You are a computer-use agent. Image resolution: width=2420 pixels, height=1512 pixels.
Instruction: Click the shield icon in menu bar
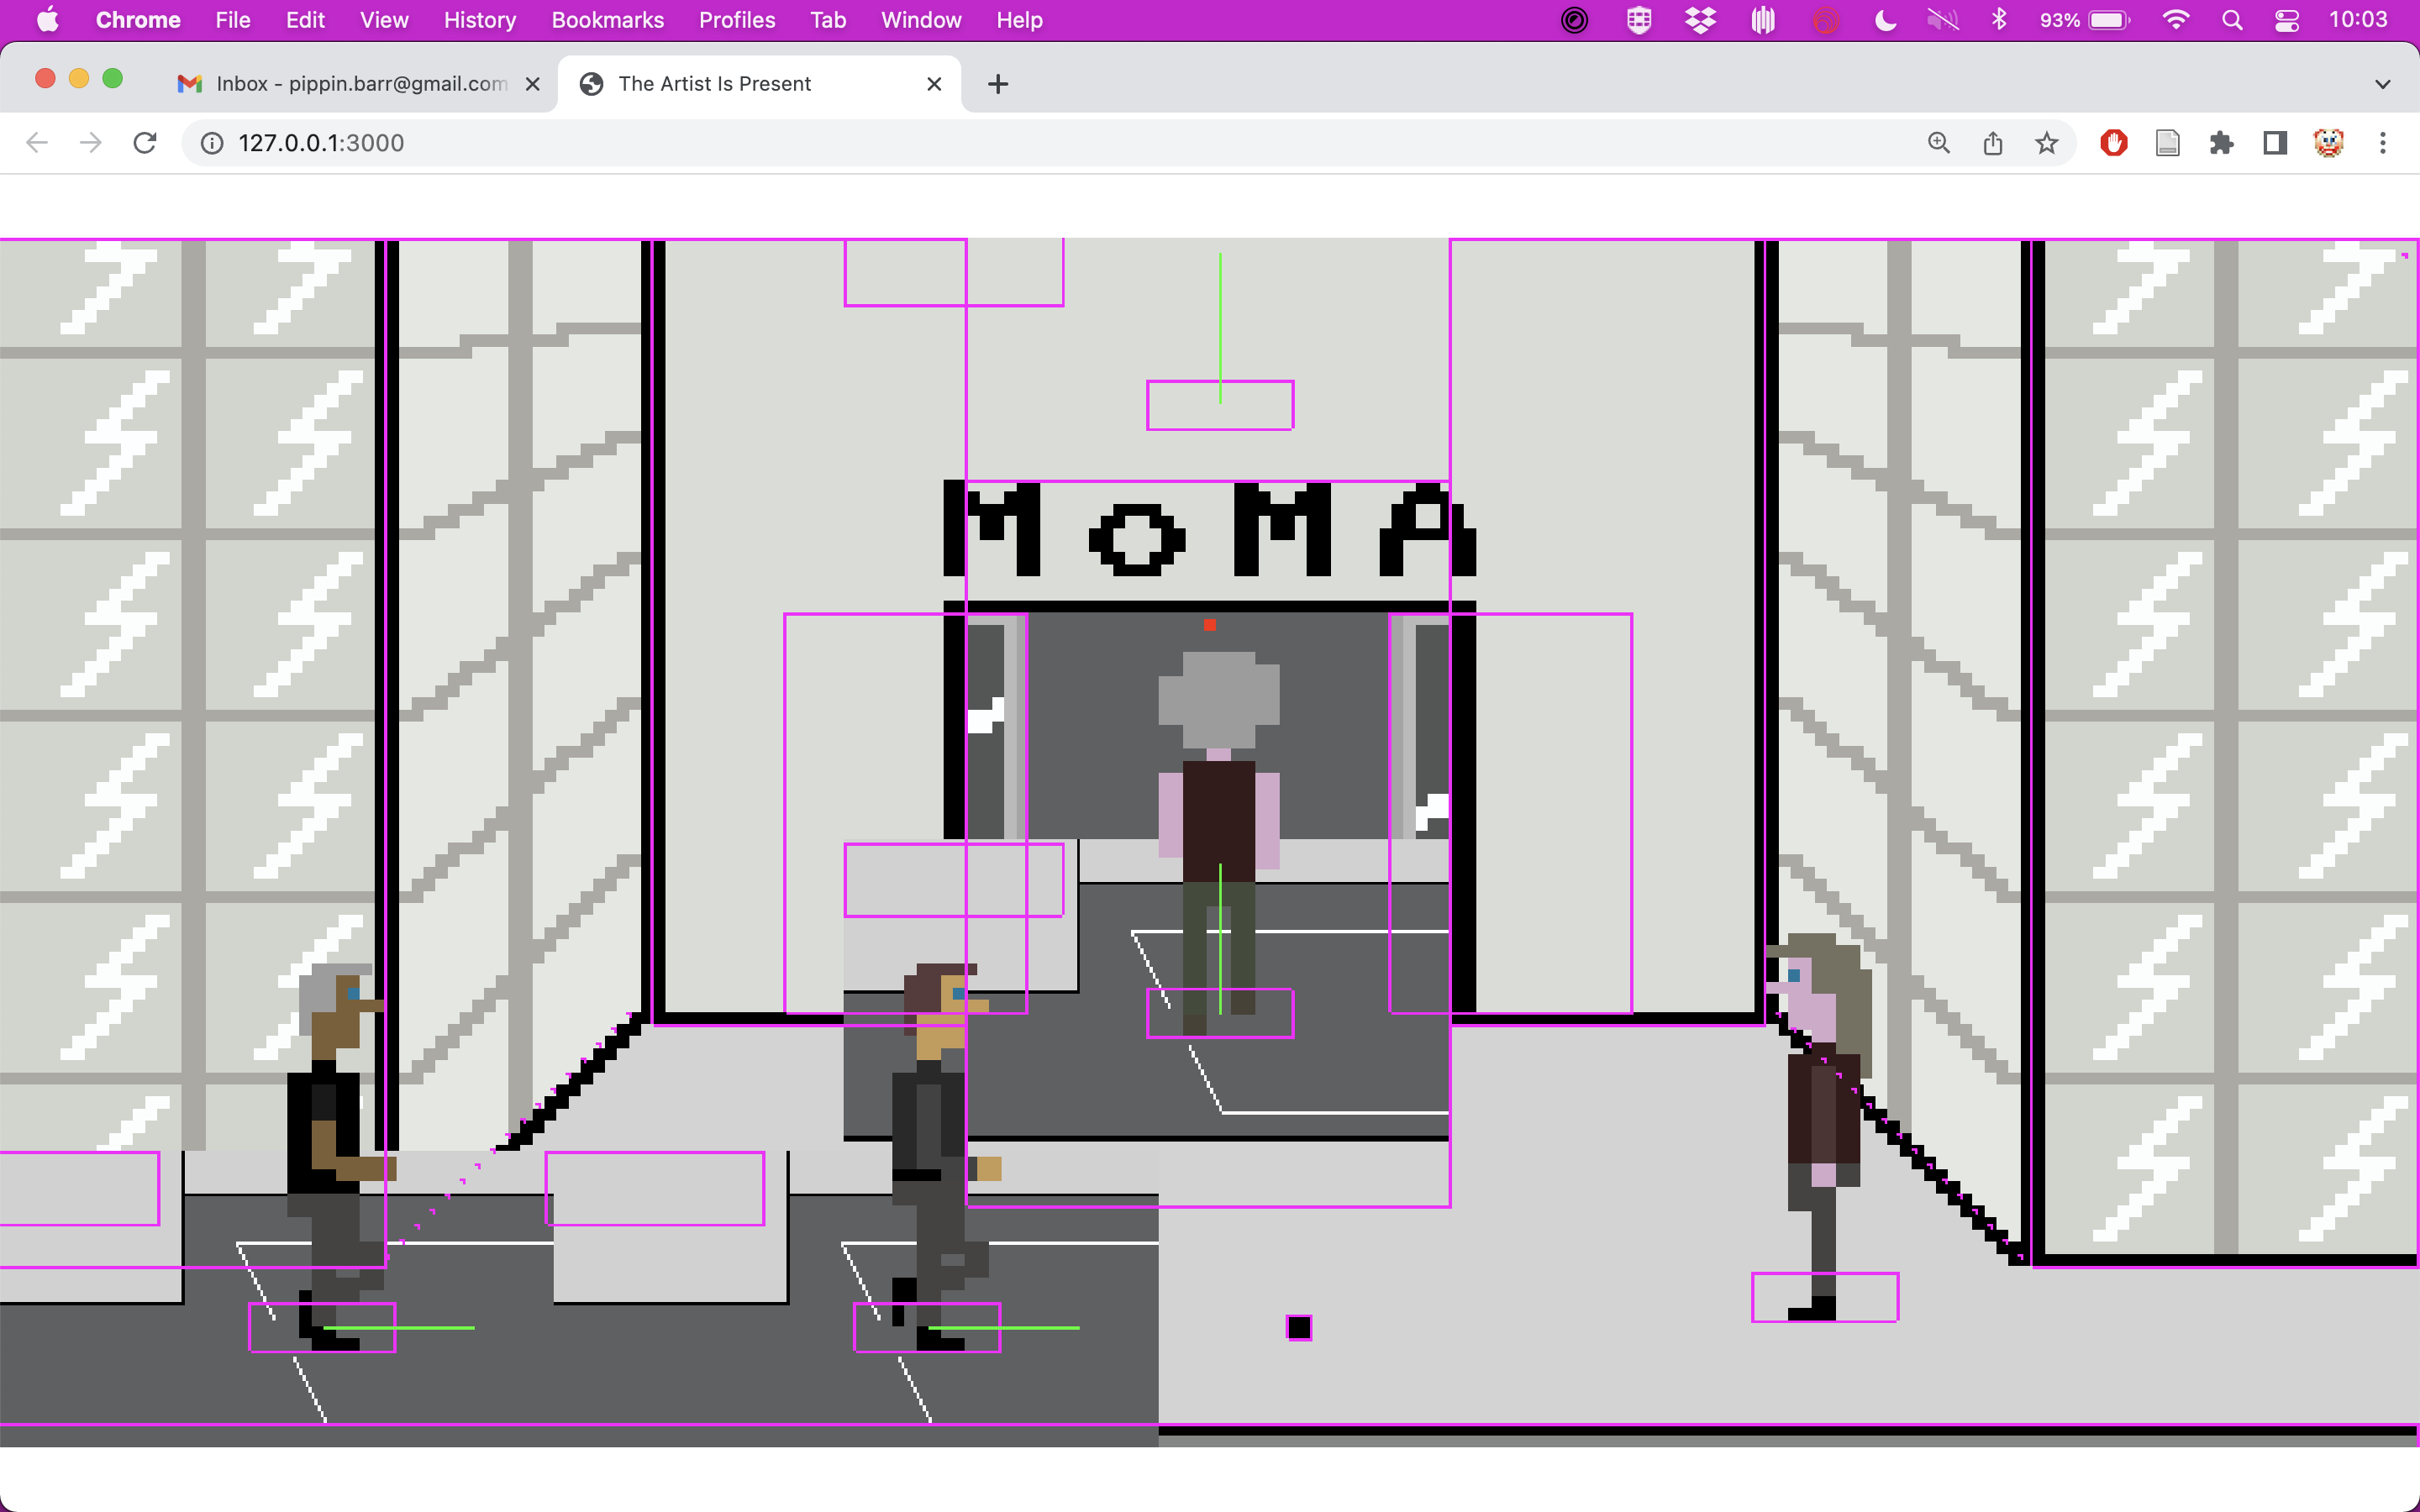click(1639, 20)
